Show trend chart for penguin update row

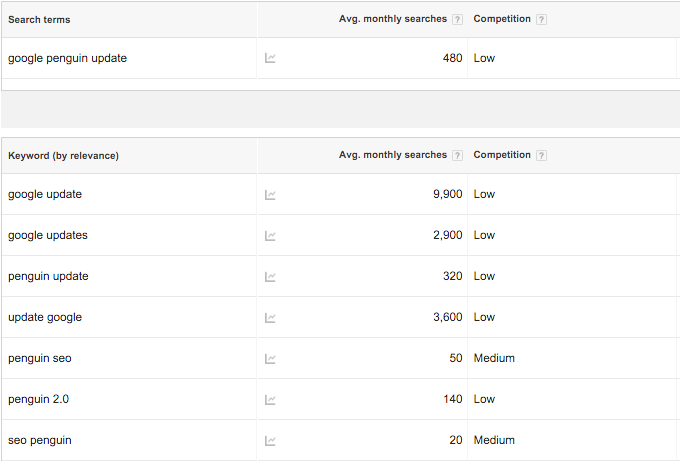[x=270, y=277]
